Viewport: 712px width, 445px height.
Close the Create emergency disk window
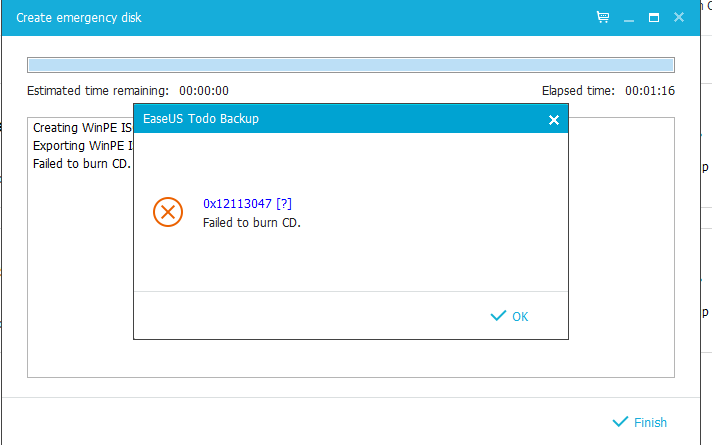coord(679,17)
